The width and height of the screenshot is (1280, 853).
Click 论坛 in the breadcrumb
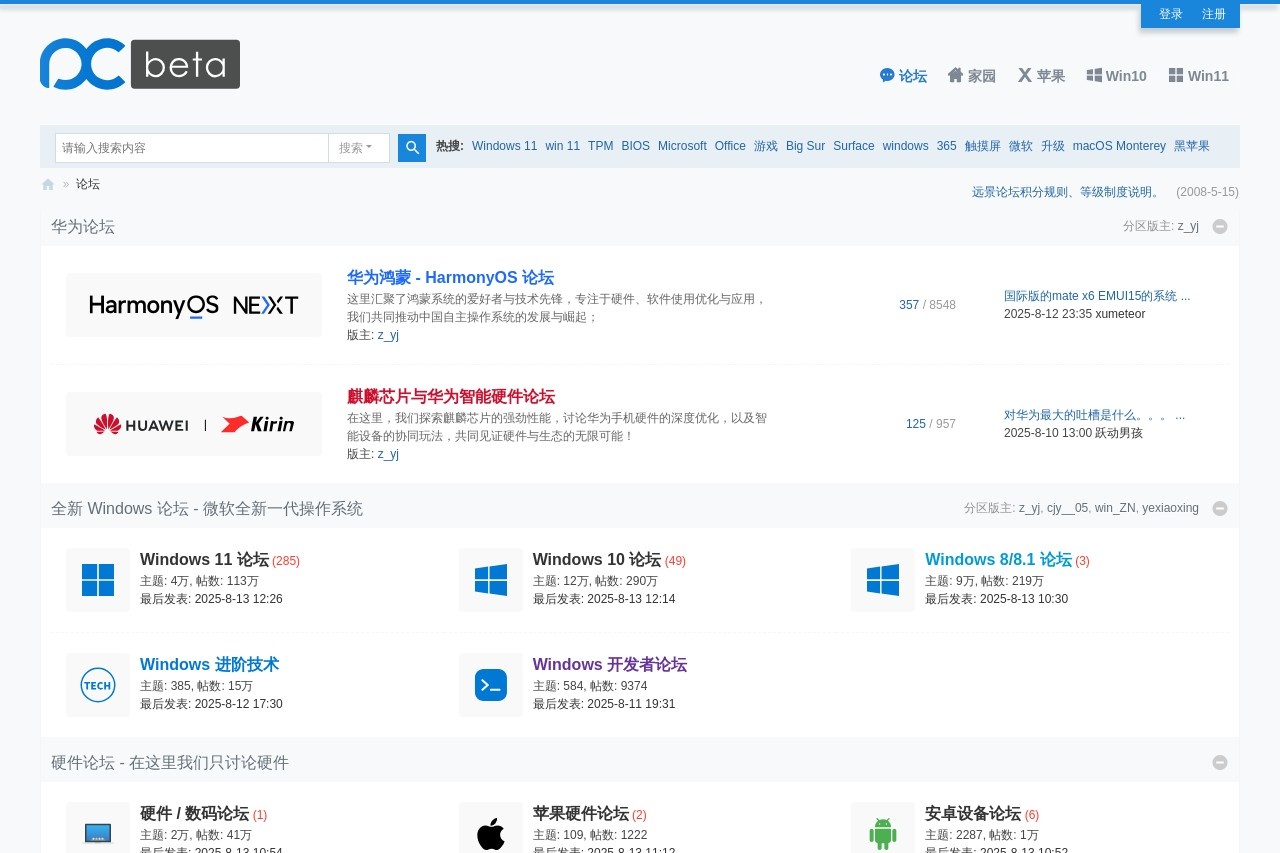[x=88, y=185]
